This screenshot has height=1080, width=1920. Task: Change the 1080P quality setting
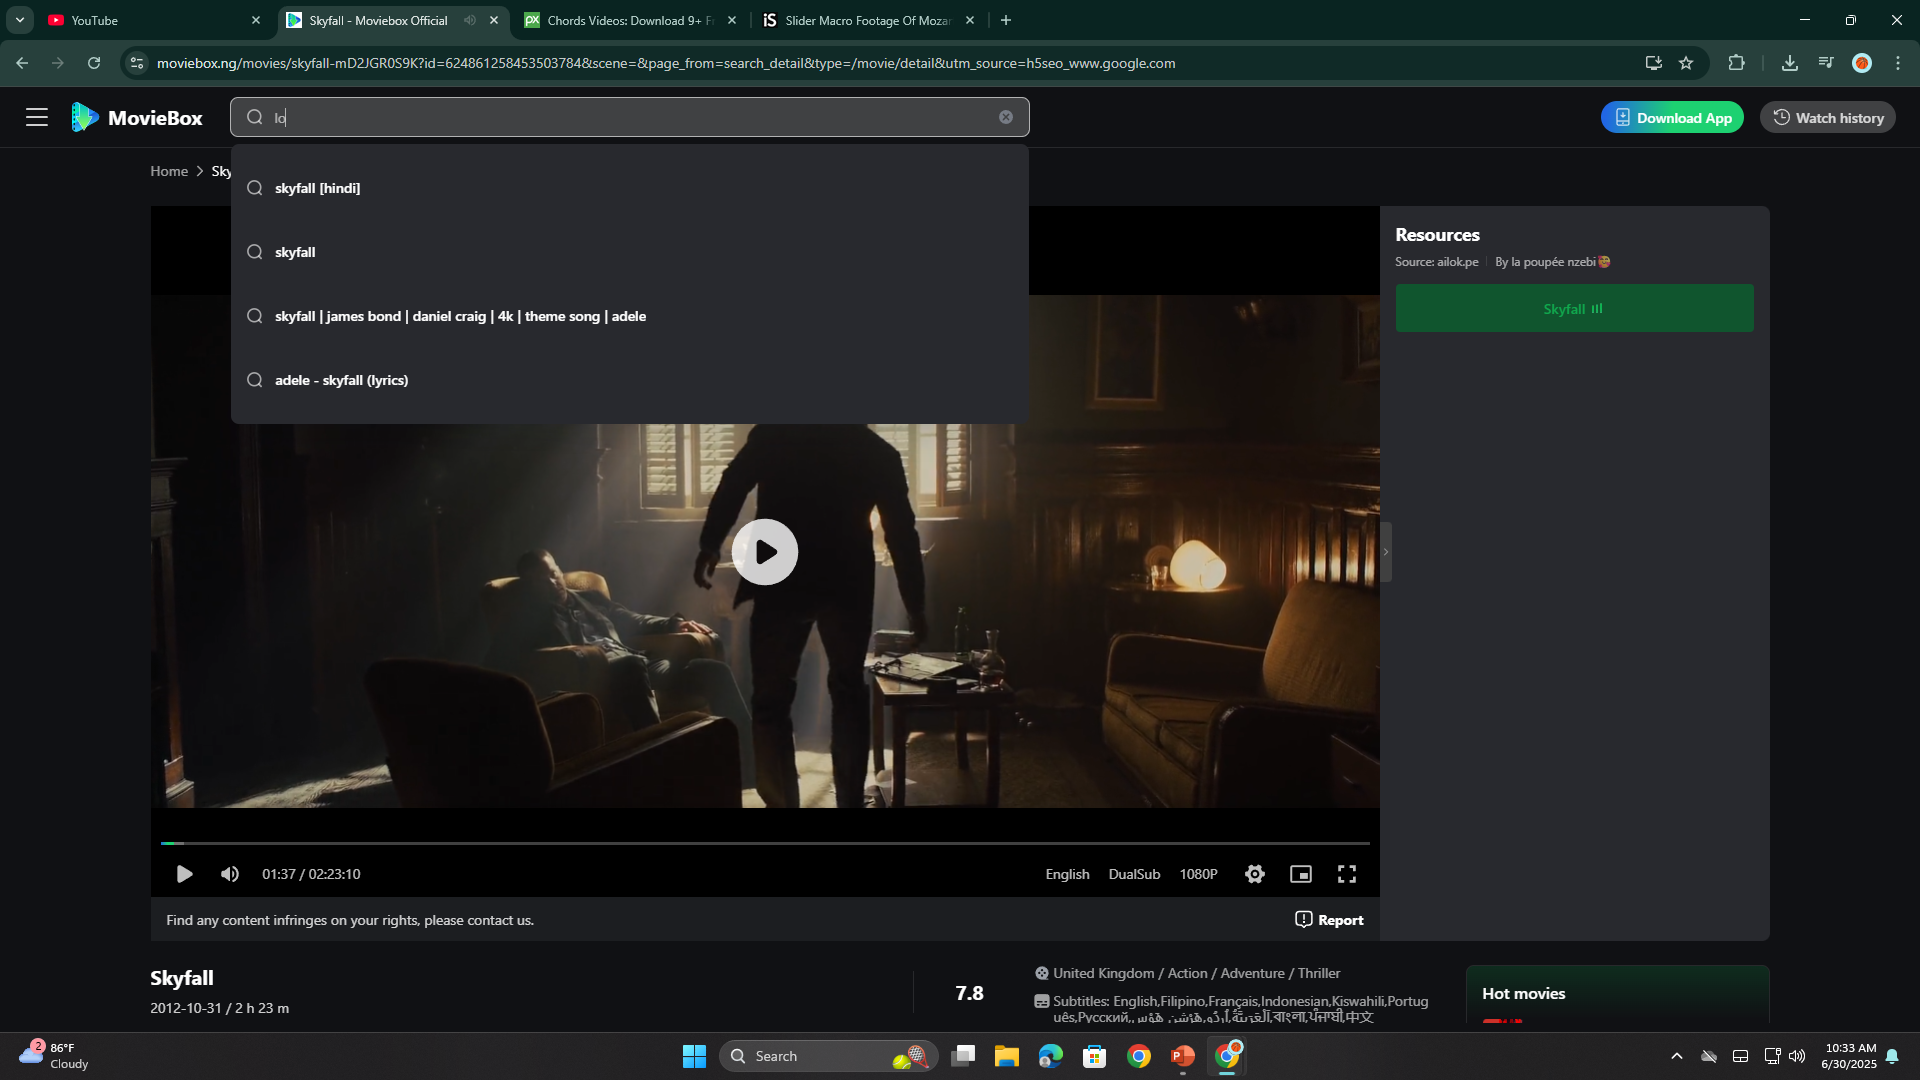point(1198,874)
